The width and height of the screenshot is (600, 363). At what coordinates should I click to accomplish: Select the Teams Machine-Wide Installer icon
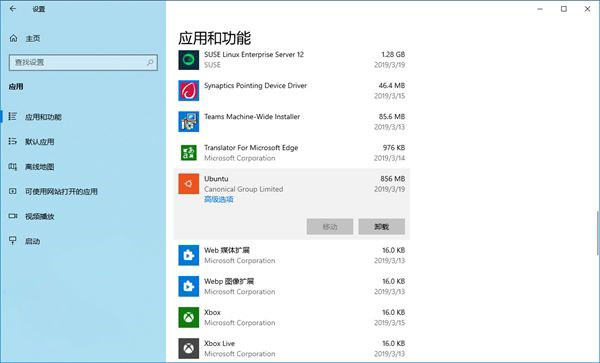pyautogui.click(x=189, y=122)
